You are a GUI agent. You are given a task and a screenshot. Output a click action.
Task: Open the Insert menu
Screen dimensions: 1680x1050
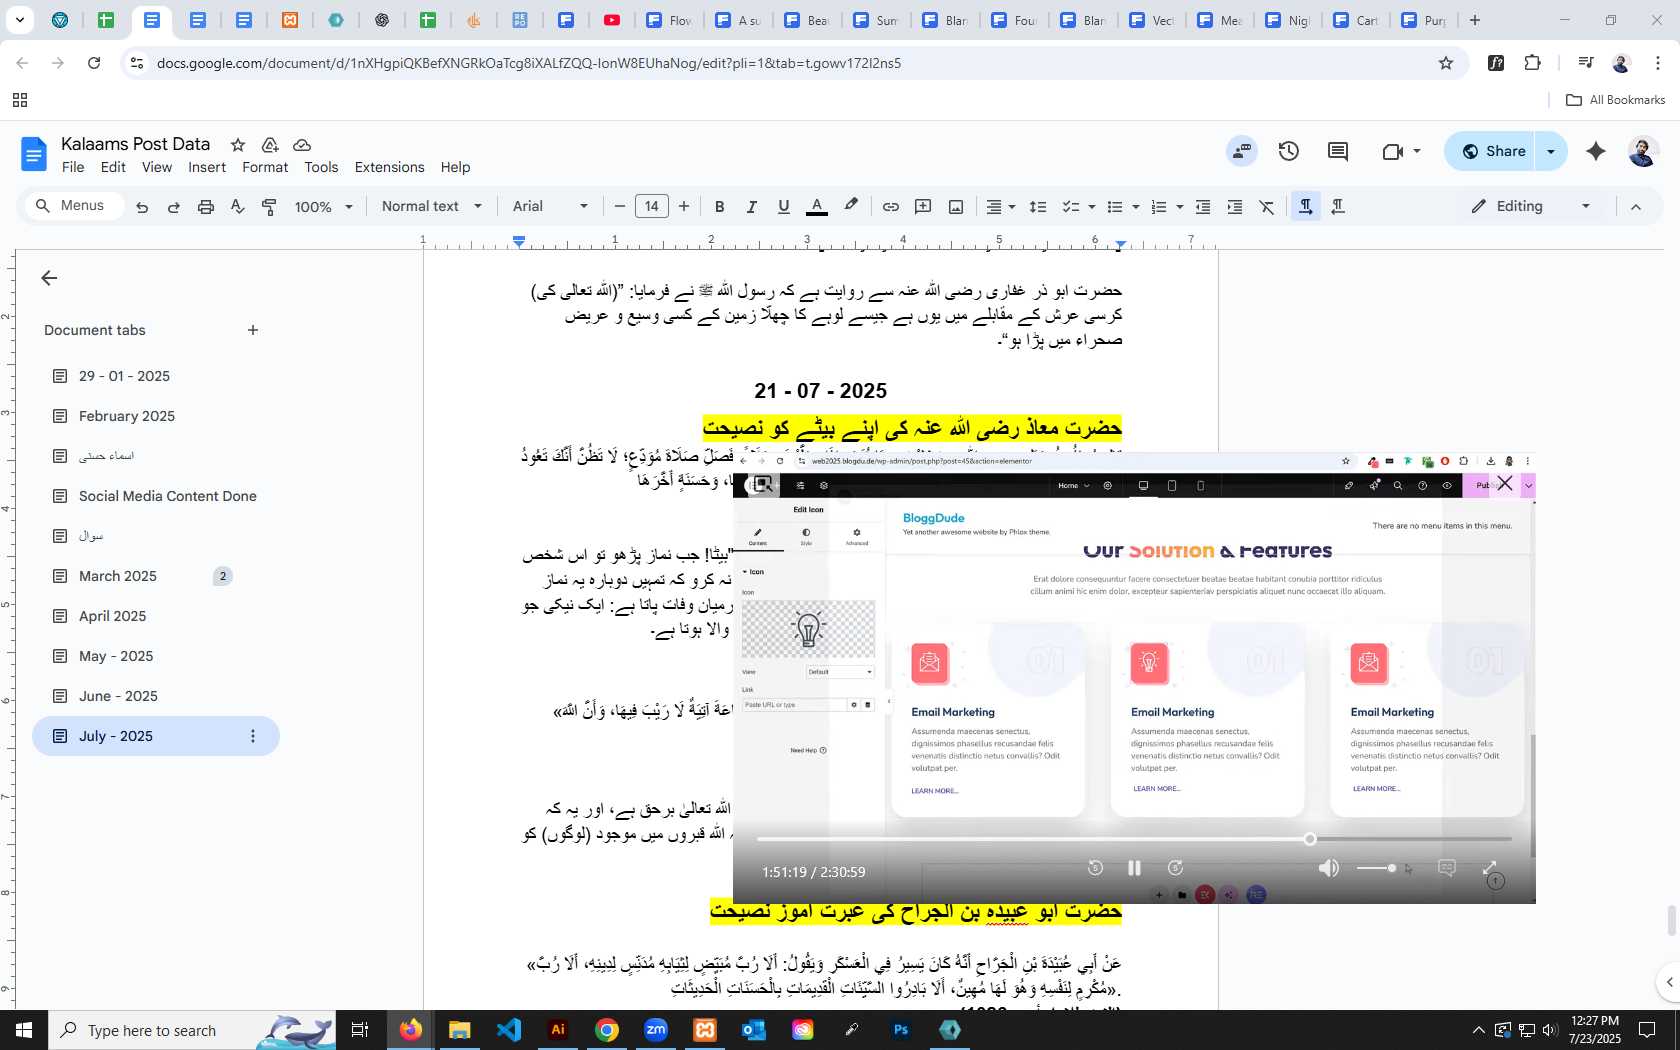207,167
